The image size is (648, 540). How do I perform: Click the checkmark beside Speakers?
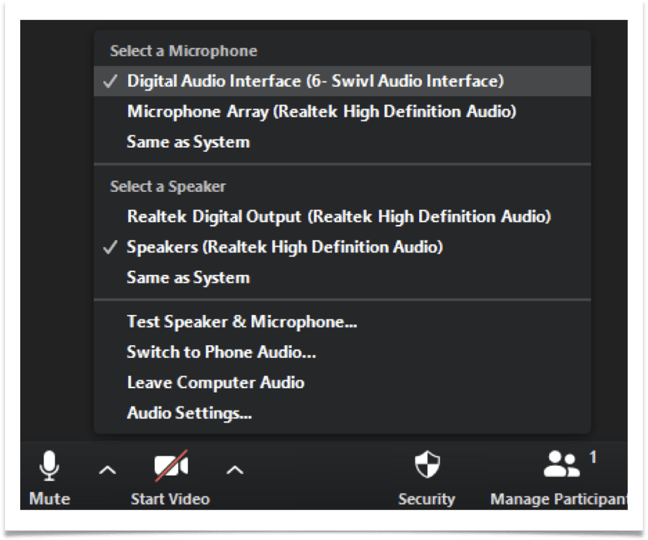click(x=111, y=247)
